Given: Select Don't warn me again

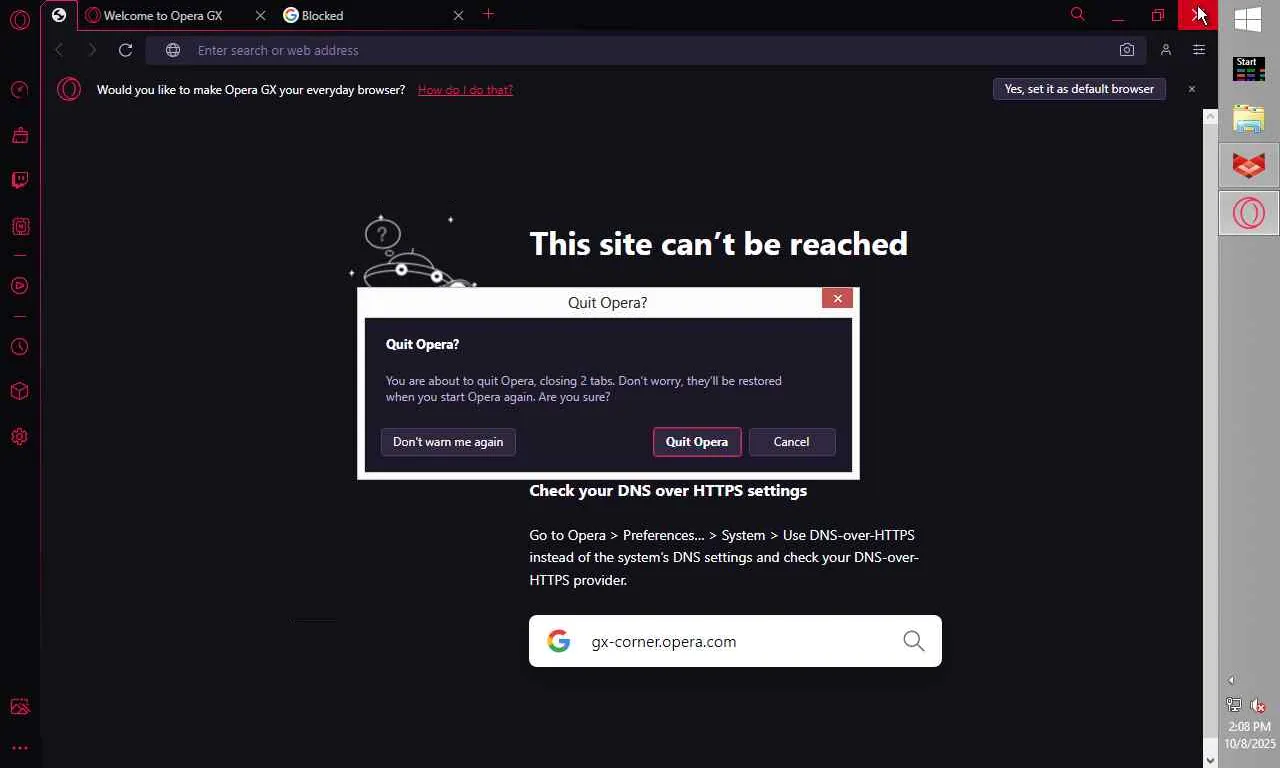Looking at the screenshot, I should coord(448,442).
